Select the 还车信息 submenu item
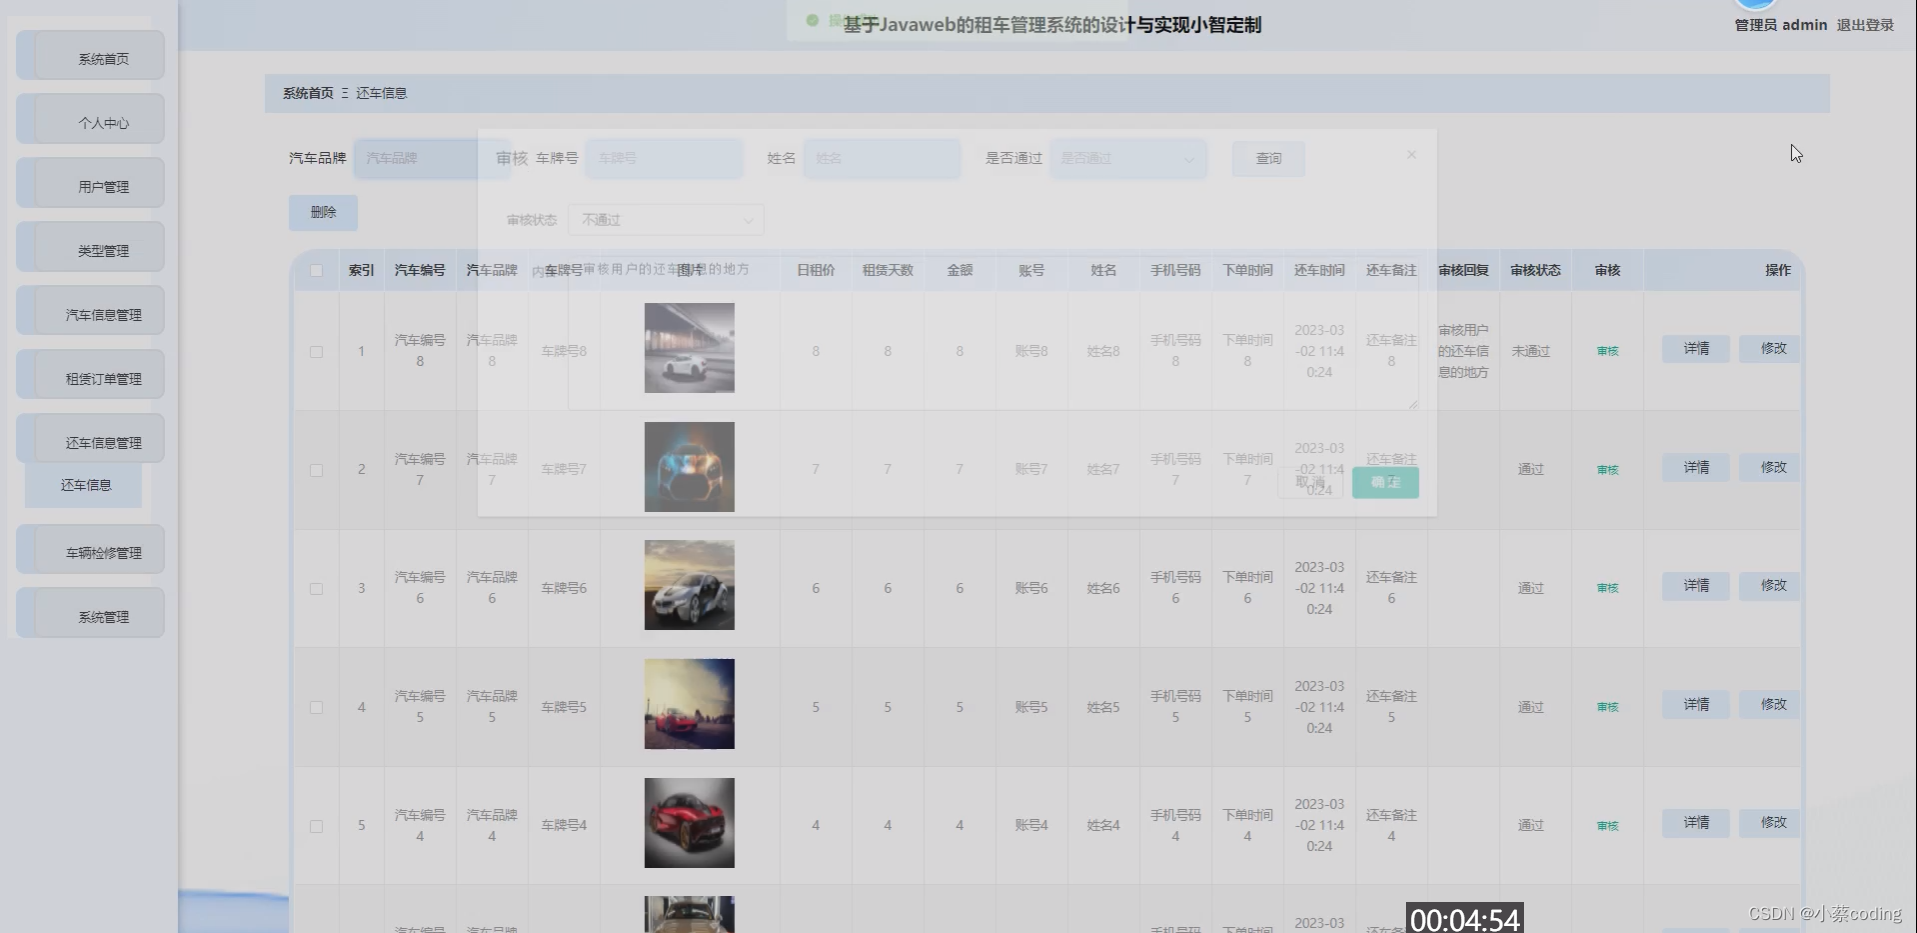The height and width of the screenshot is (933, 1917). 85,485
